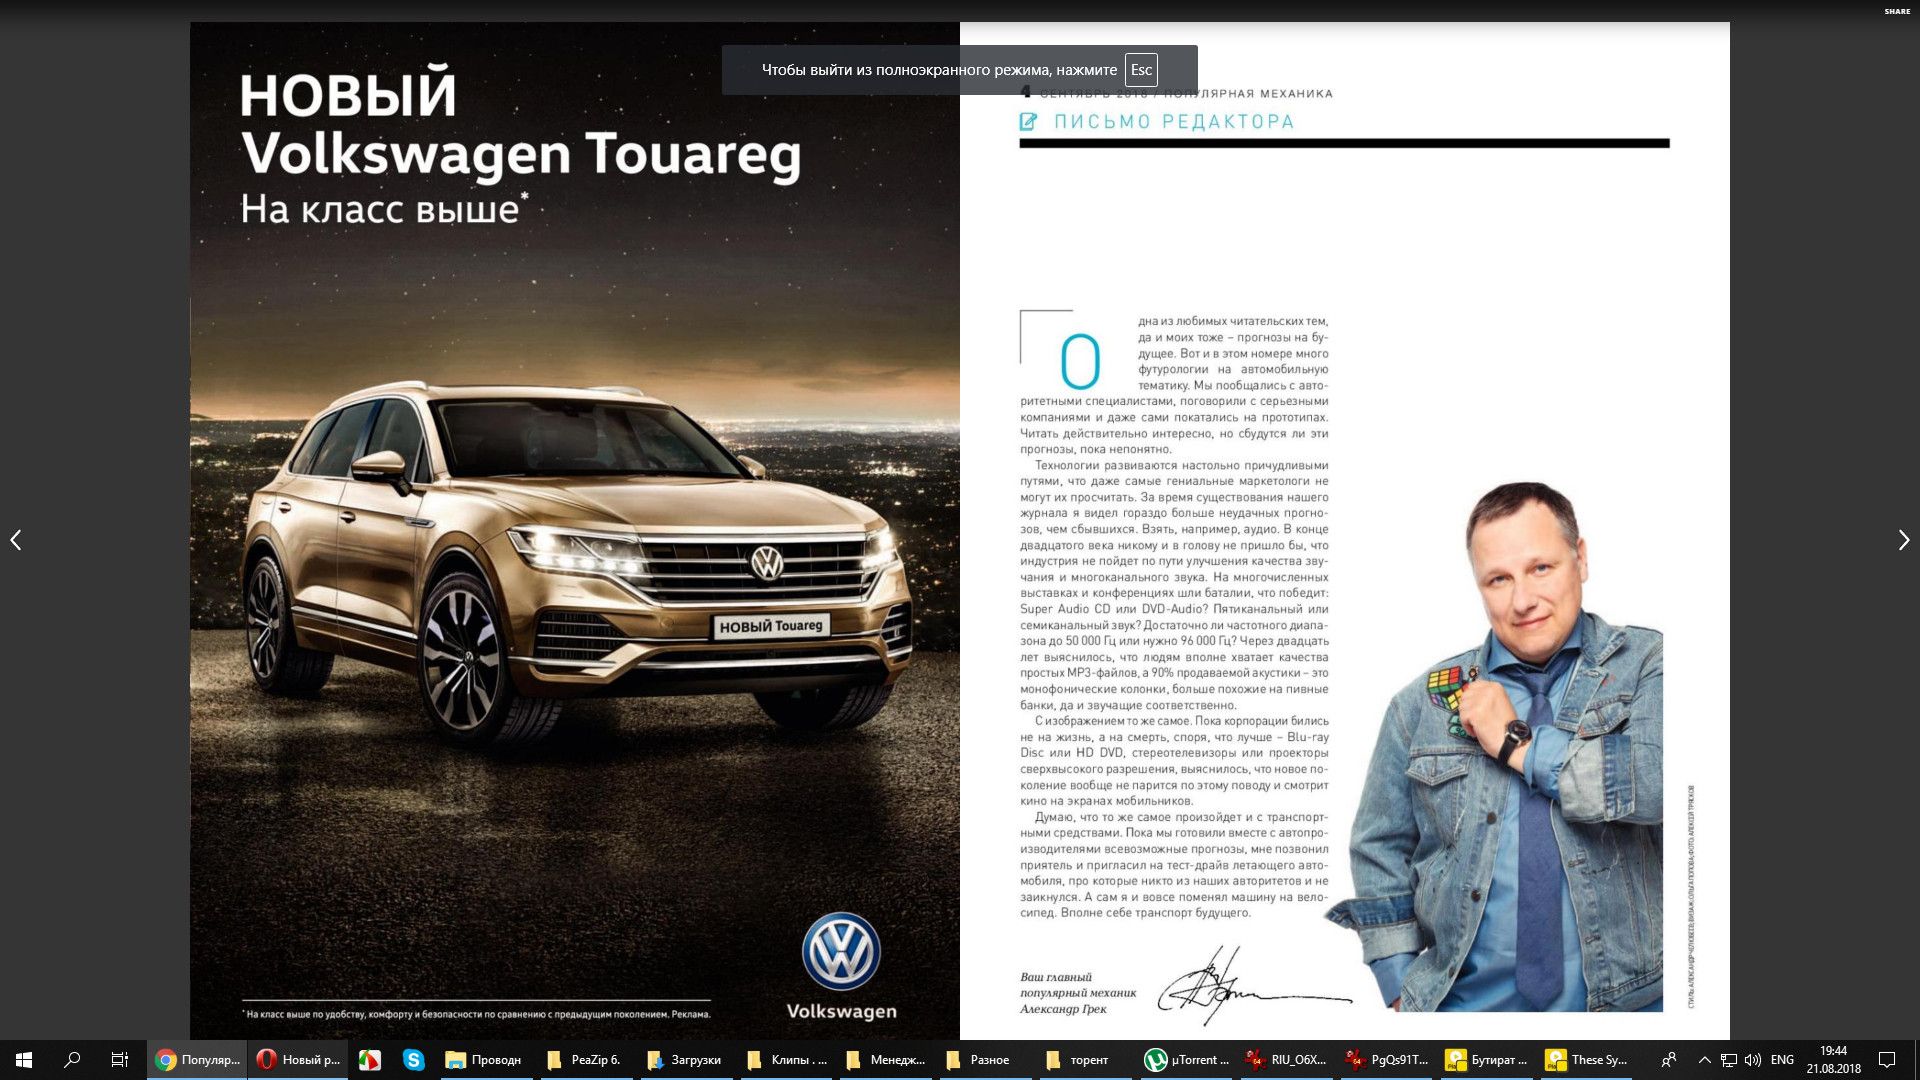Click the 'НОВЫЙ Volkswagen Touareg' ad headline
Screen dimensions: 1920x1080
coord(520,125)
